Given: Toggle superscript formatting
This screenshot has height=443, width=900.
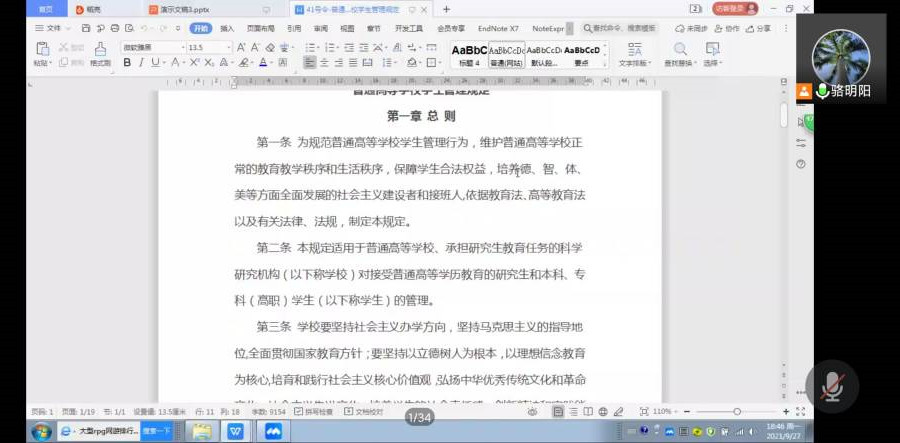Looking at the screenshot, I should click(x=192, y=62).
